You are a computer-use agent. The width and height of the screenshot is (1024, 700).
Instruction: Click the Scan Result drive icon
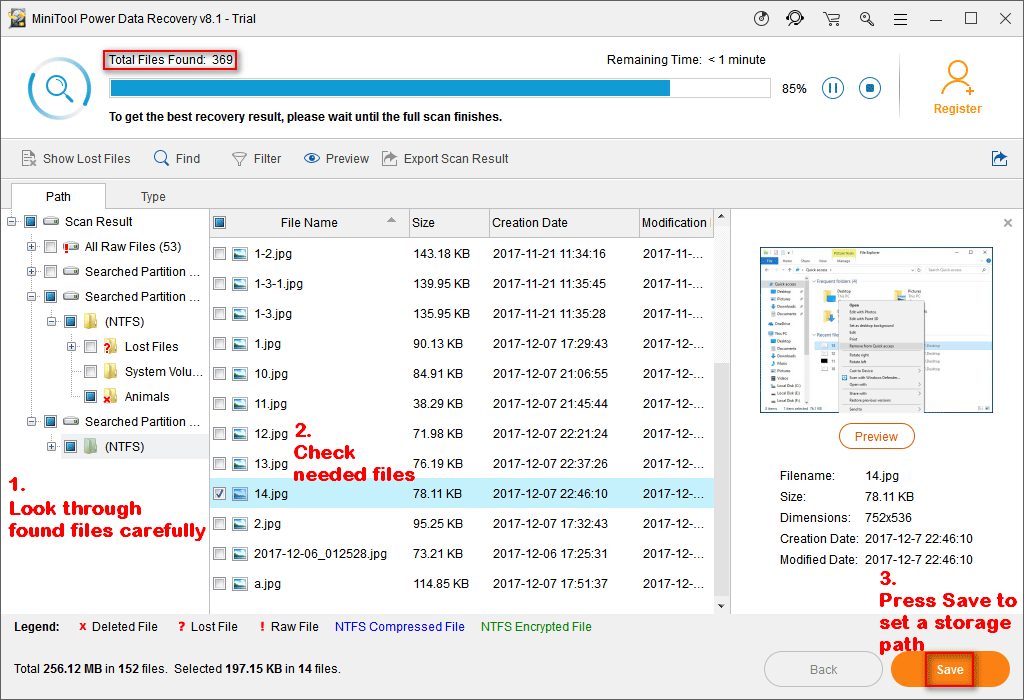51,221
